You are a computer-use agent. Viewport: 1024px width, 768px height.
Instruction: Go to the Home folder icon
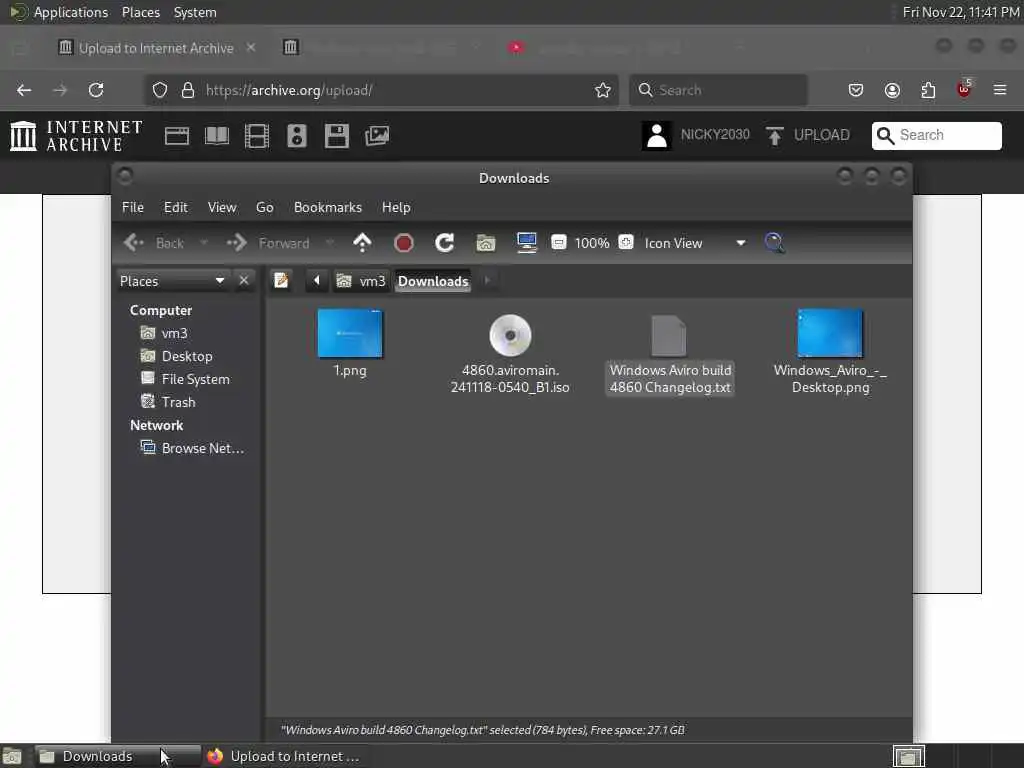click(x=485, y=243)
